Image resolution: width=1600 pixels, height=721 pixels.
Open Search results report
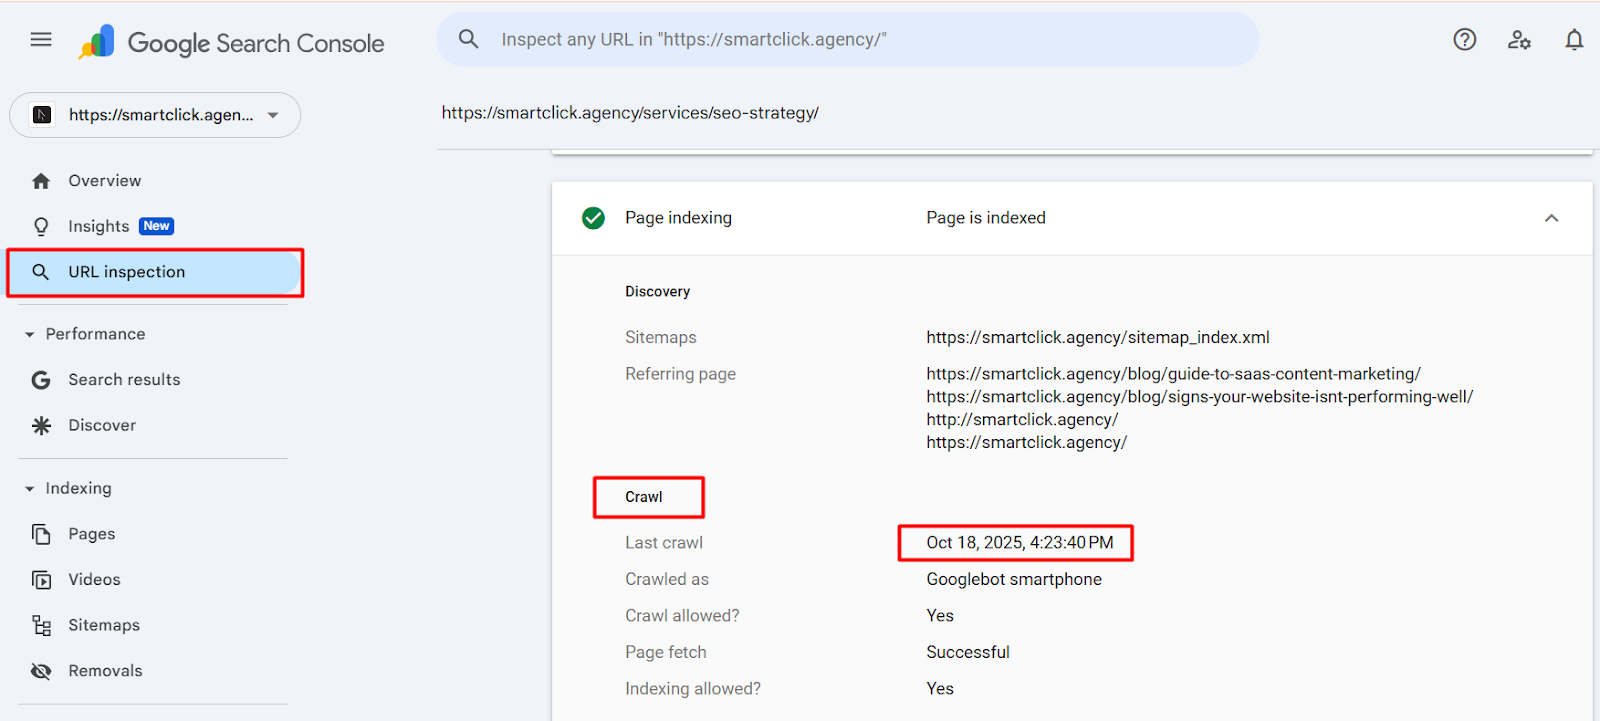coord(124,380)
